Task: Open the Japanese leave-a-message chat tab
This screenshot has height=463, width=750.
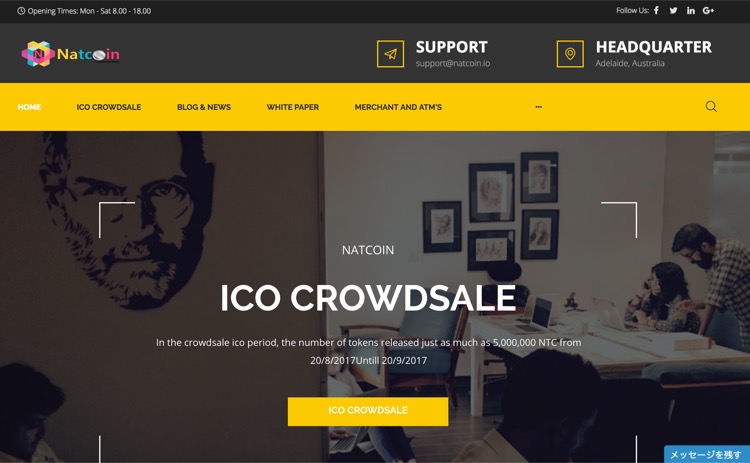Action: 706,454
